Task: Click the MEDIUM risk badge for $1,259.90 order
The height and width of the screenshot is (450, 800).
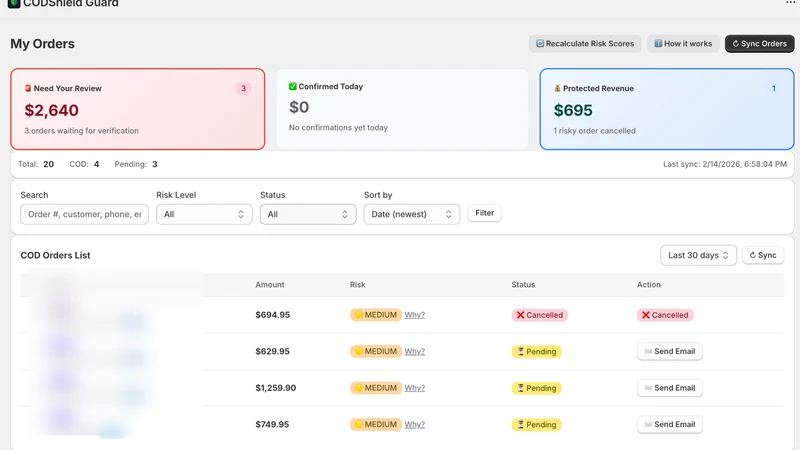Action: (x=376, y=388)
